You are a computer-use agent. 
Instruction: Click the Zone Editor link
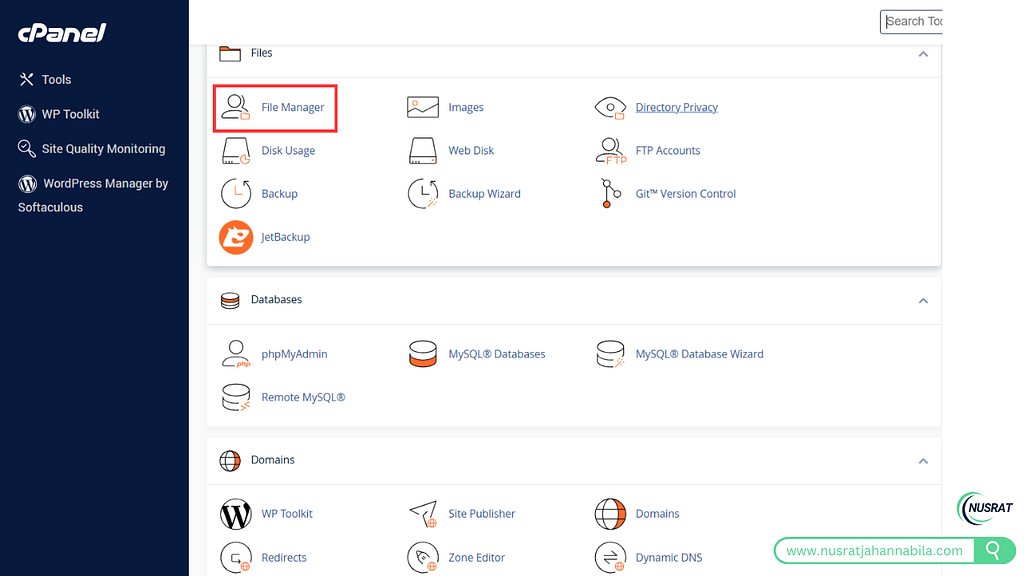pos(477,558)
